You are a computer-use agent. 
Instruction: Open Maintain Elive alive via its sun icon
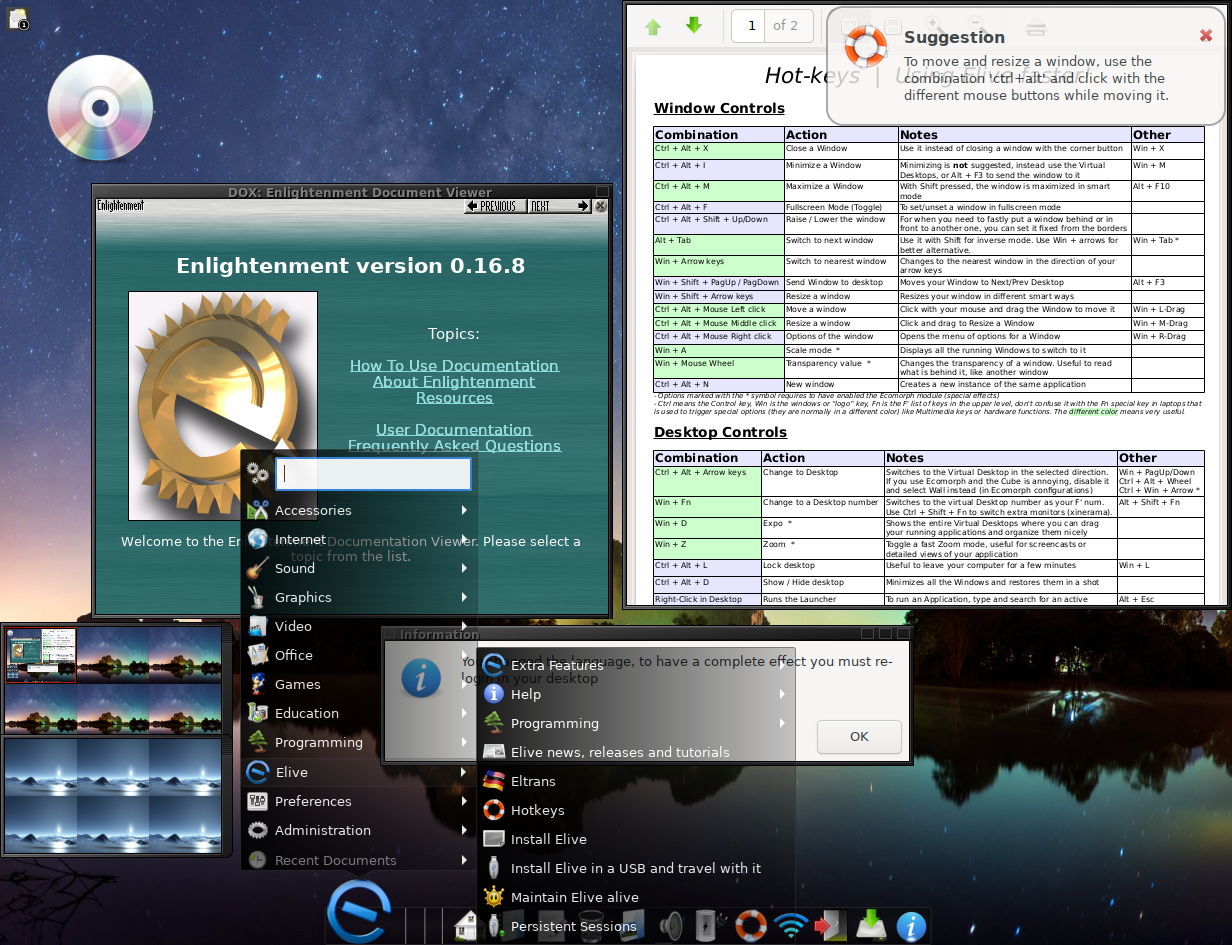494,897
